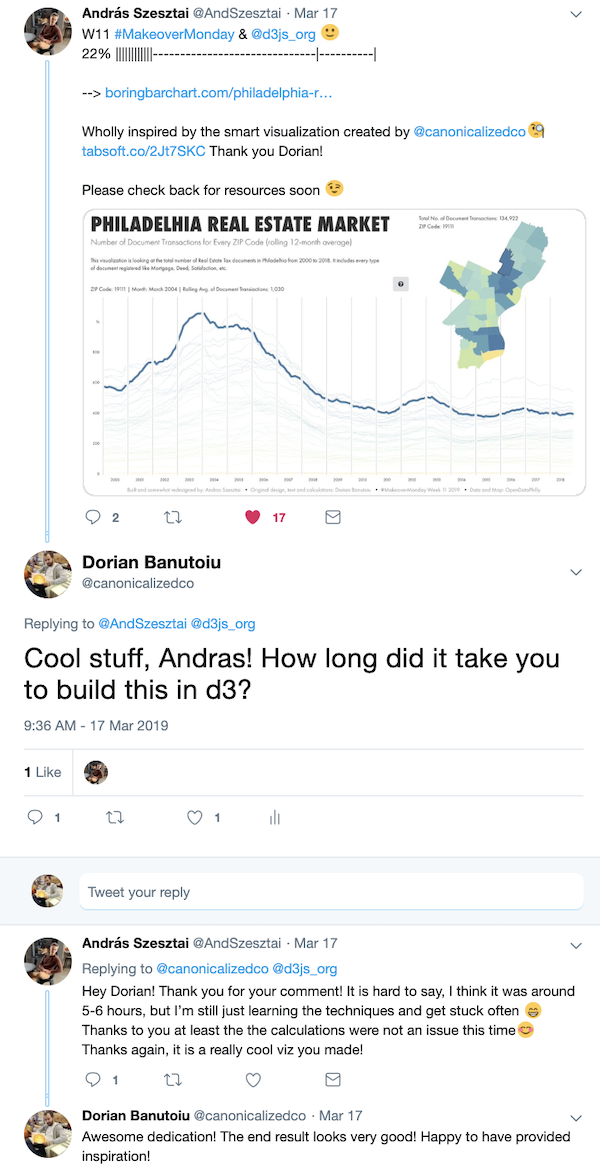This screenshot has width=600, height=1167.
Task: Click the info button on the Philadelphia chart
Action: pyautogui.click(x=400, y=283)
